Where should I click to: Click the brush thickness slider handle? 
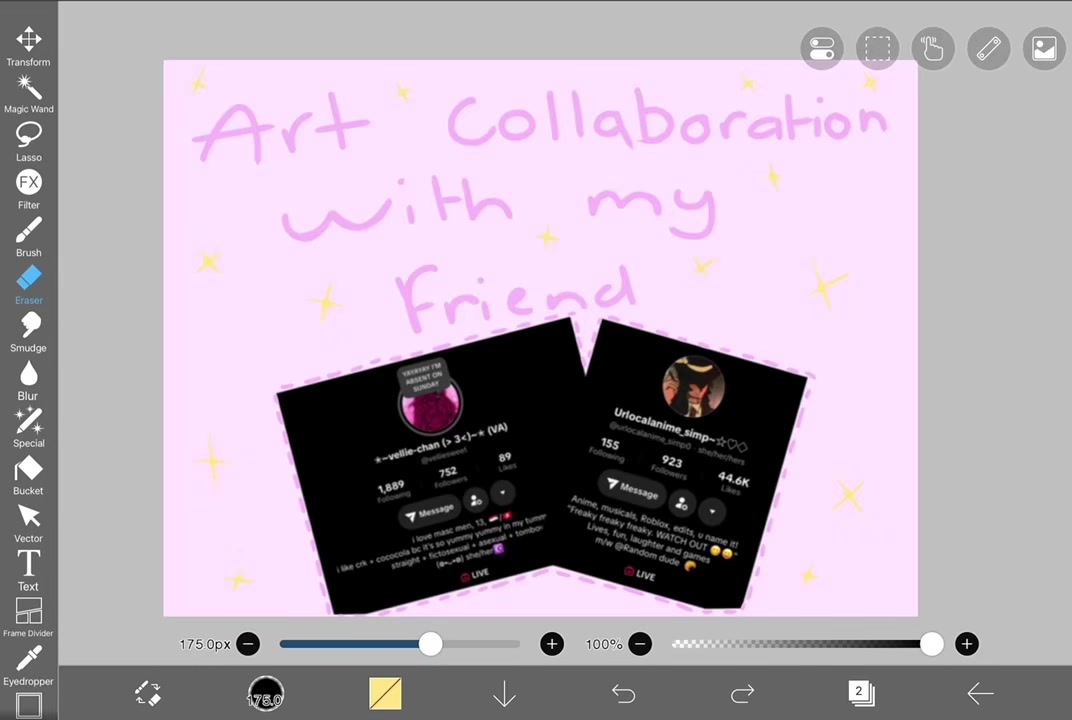click(430, 644)
